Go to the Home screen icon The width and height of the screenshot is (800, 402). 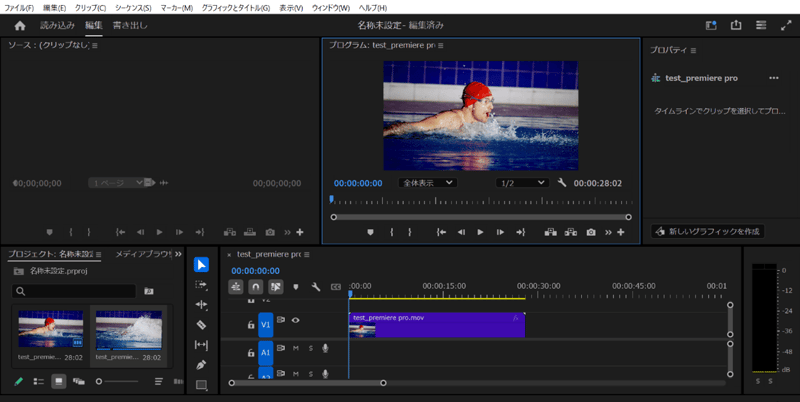click(x=20, y=25)
